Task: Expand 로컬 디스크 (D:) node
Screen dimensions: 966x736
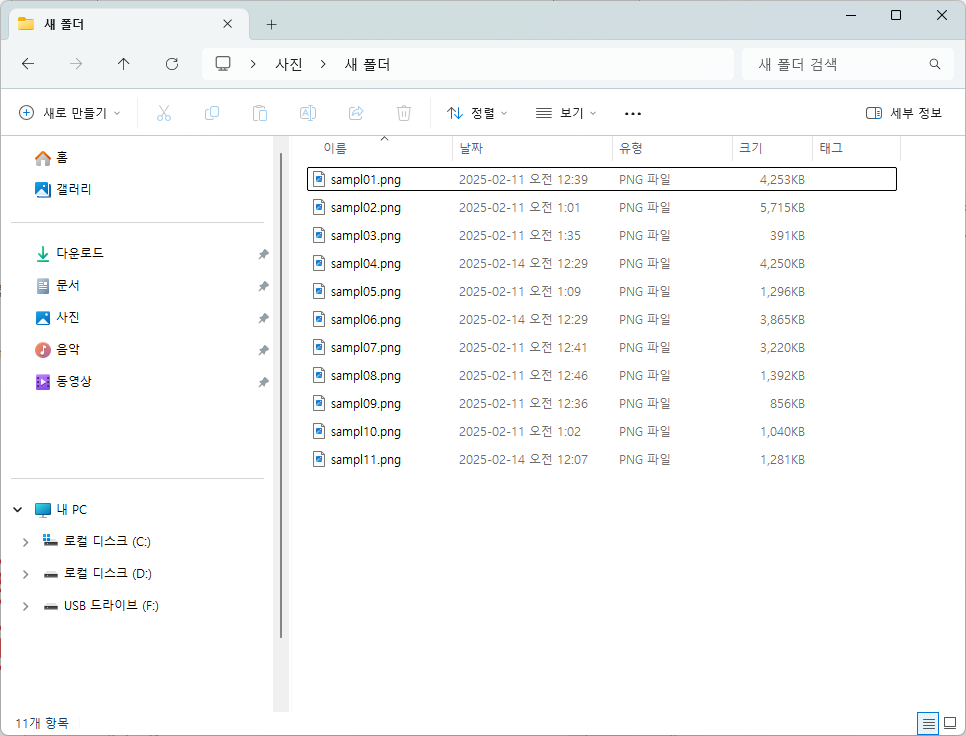Action: click(x=25, y=574)
